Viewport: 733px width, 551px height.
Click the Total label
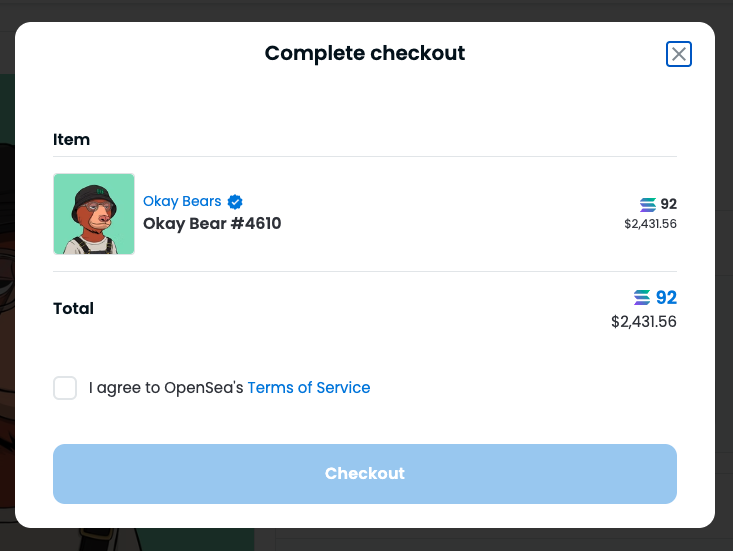pos(74,309)
